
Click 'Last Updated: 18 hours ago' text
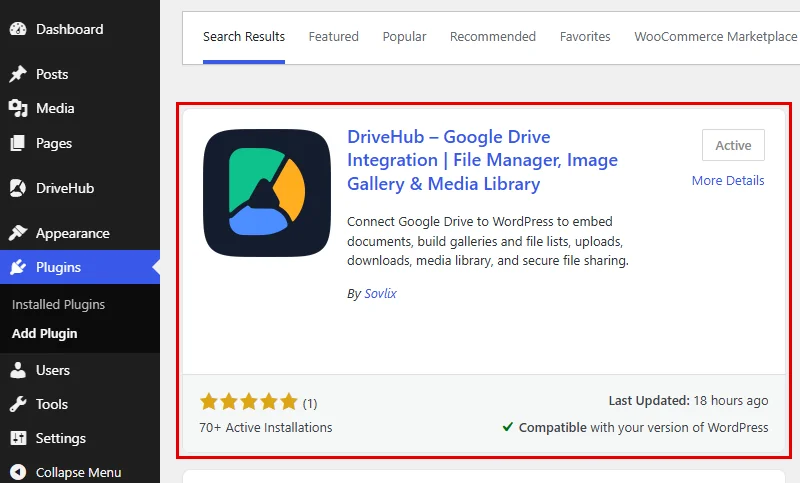pyautogui.click(x=688, y=401)
